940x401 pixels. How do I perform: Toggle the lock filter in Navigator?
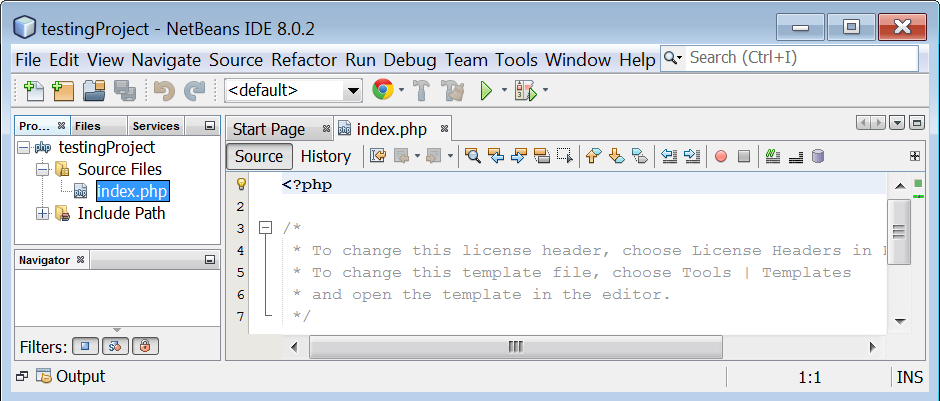145,346
